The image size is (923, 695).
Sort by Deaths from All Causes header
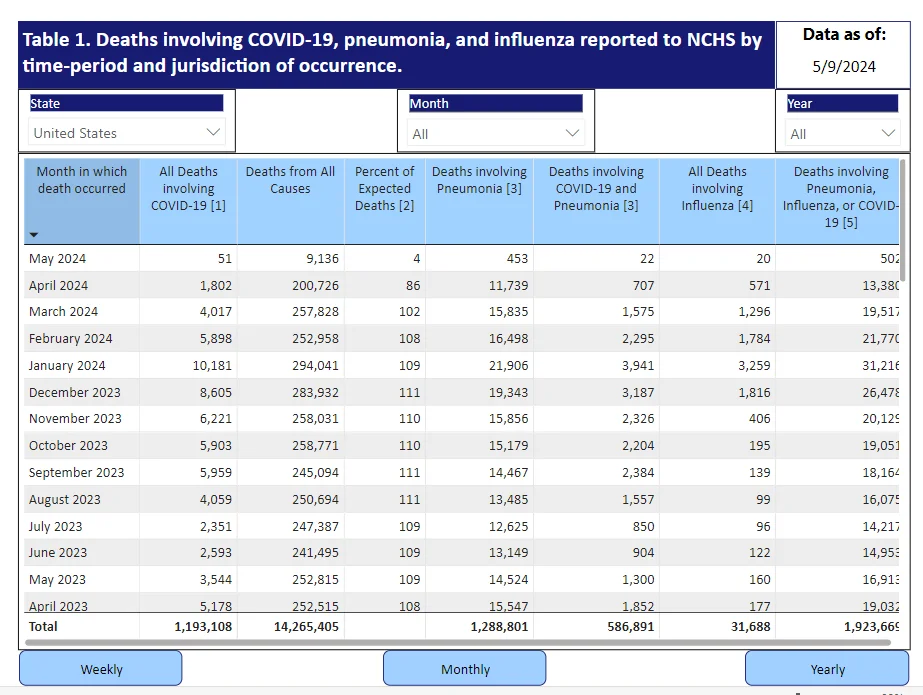coord(290,201)
